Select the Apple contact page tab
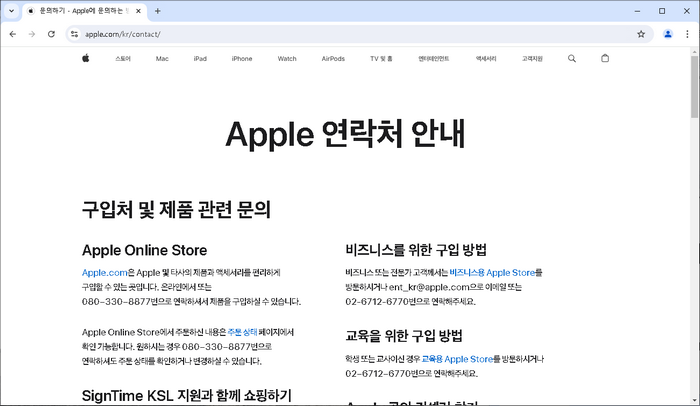Image resolution: width=700 pixels, height=406 pixels. point(83,11)
